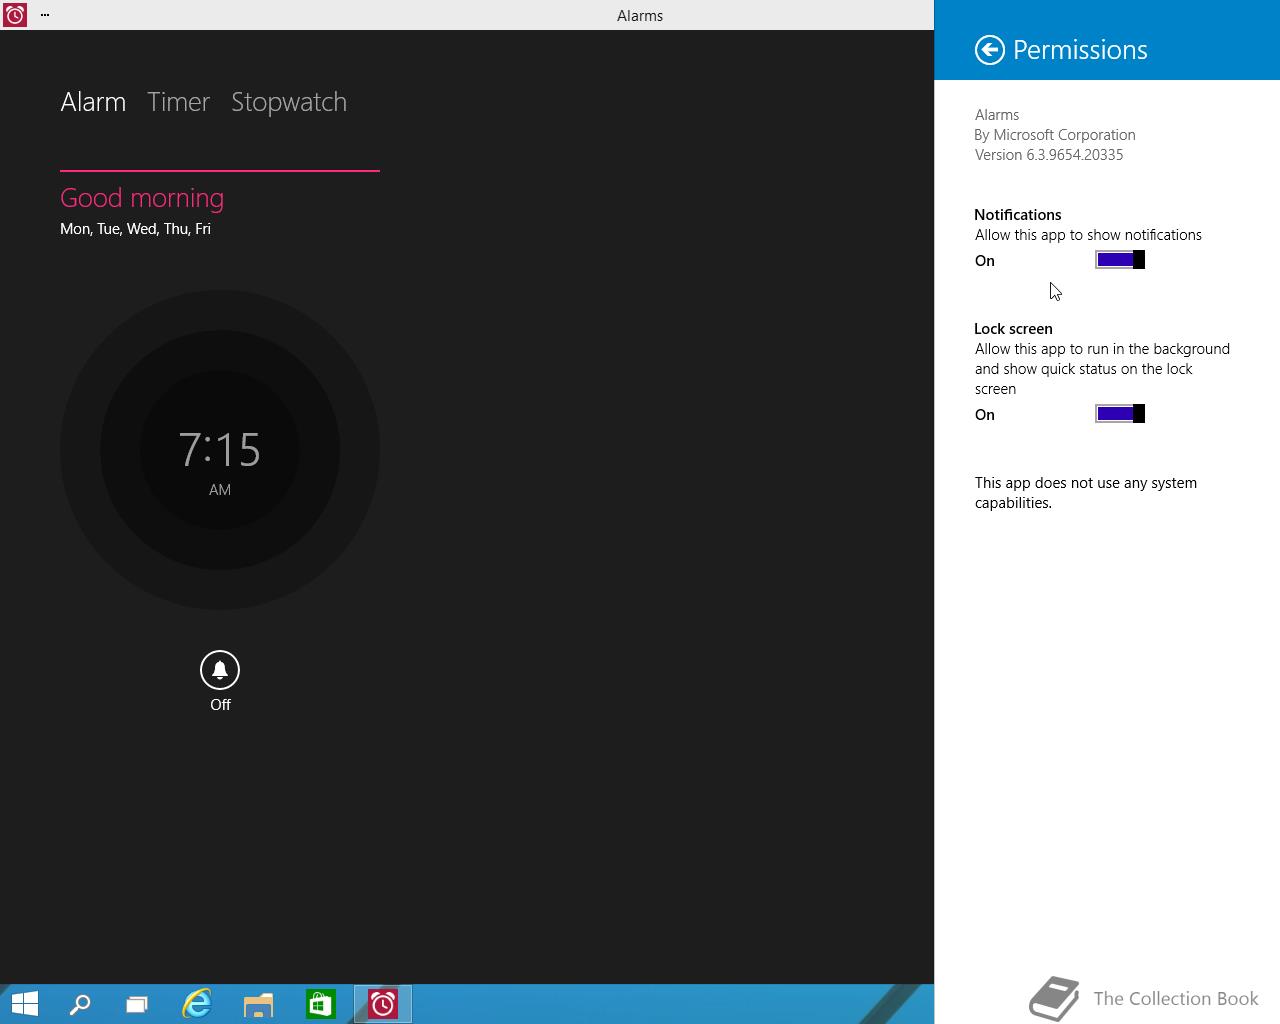
Task: Click the Version 6.3.9654.20335 text
Action: 1049,155
